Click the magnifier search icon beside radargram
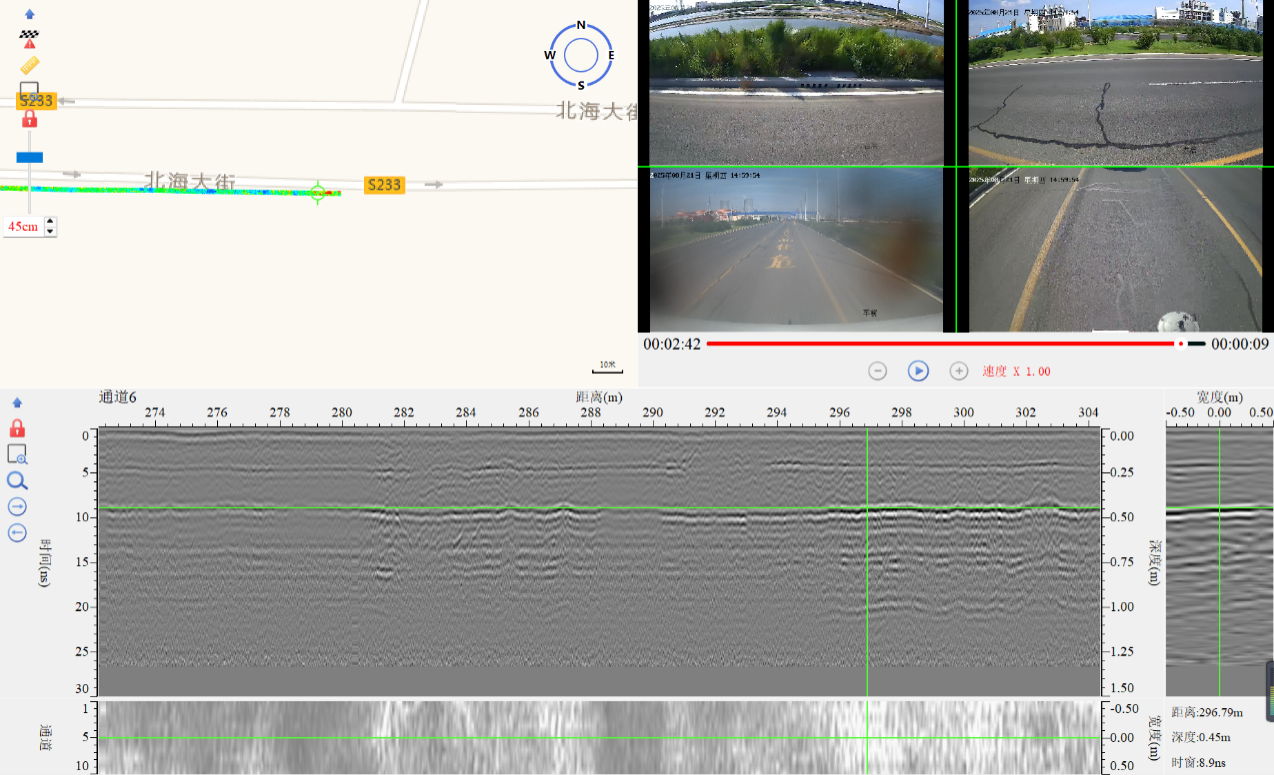Viewport: 1274px width, 775px height. tap(17, 481)
